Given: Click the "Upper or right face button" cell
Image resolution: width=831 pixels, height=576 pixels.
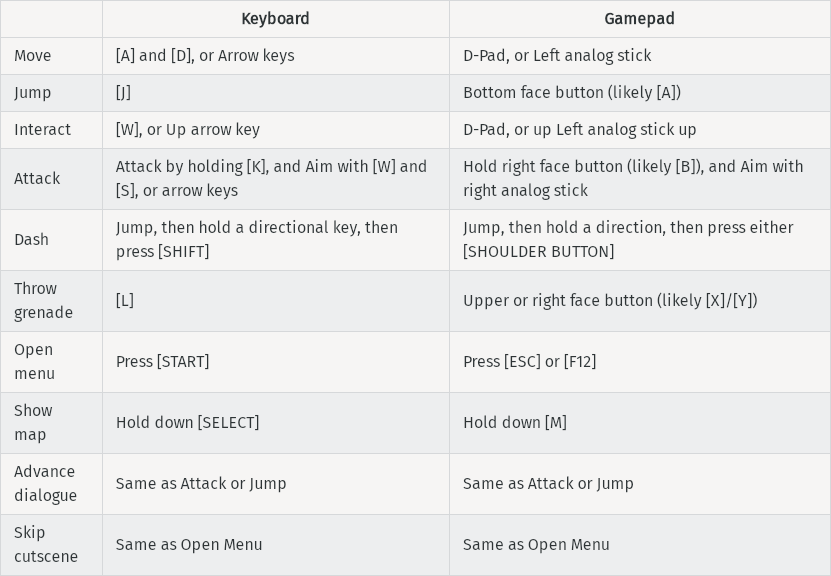Looking at the screenshot, I should coord(610,301).
